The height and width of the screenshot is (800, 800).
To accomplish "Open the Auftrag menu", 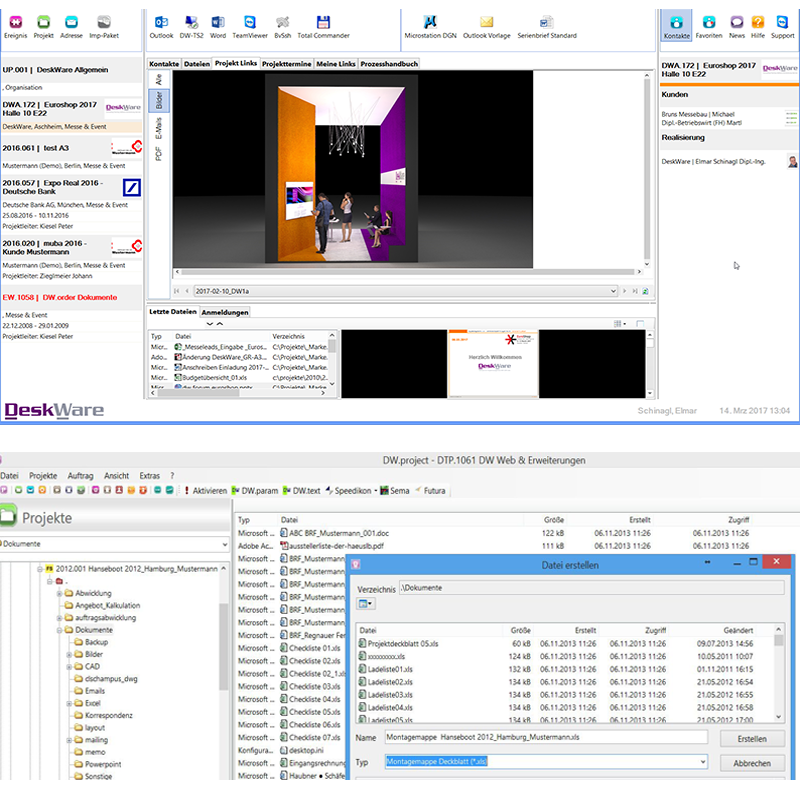I will click(x=81, y=476).
